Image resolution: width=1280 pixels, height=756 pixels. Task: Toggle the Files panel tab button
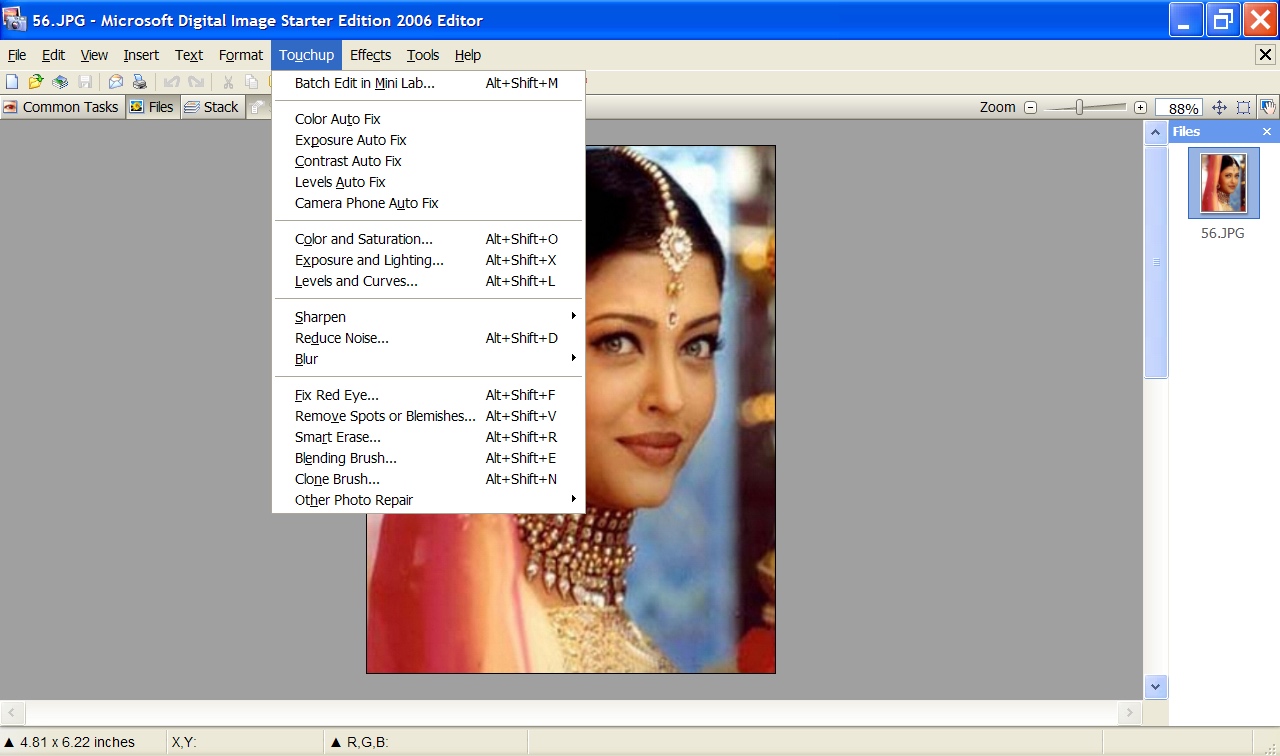(x=153, y=107)
